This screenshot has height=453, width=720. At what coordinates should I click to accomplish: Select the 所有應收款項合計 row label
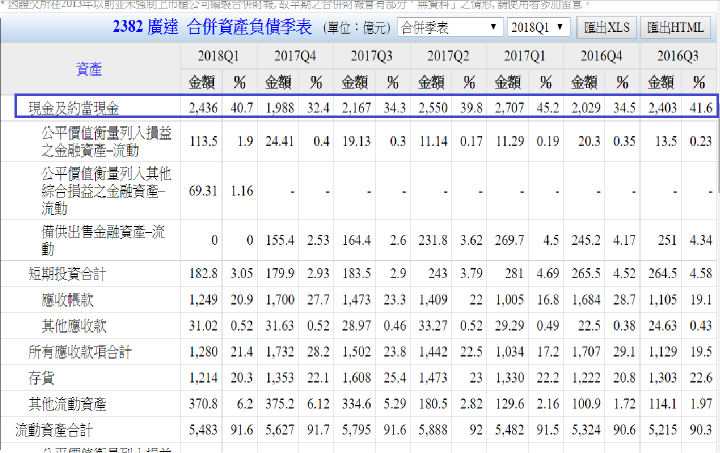[80, 352]
